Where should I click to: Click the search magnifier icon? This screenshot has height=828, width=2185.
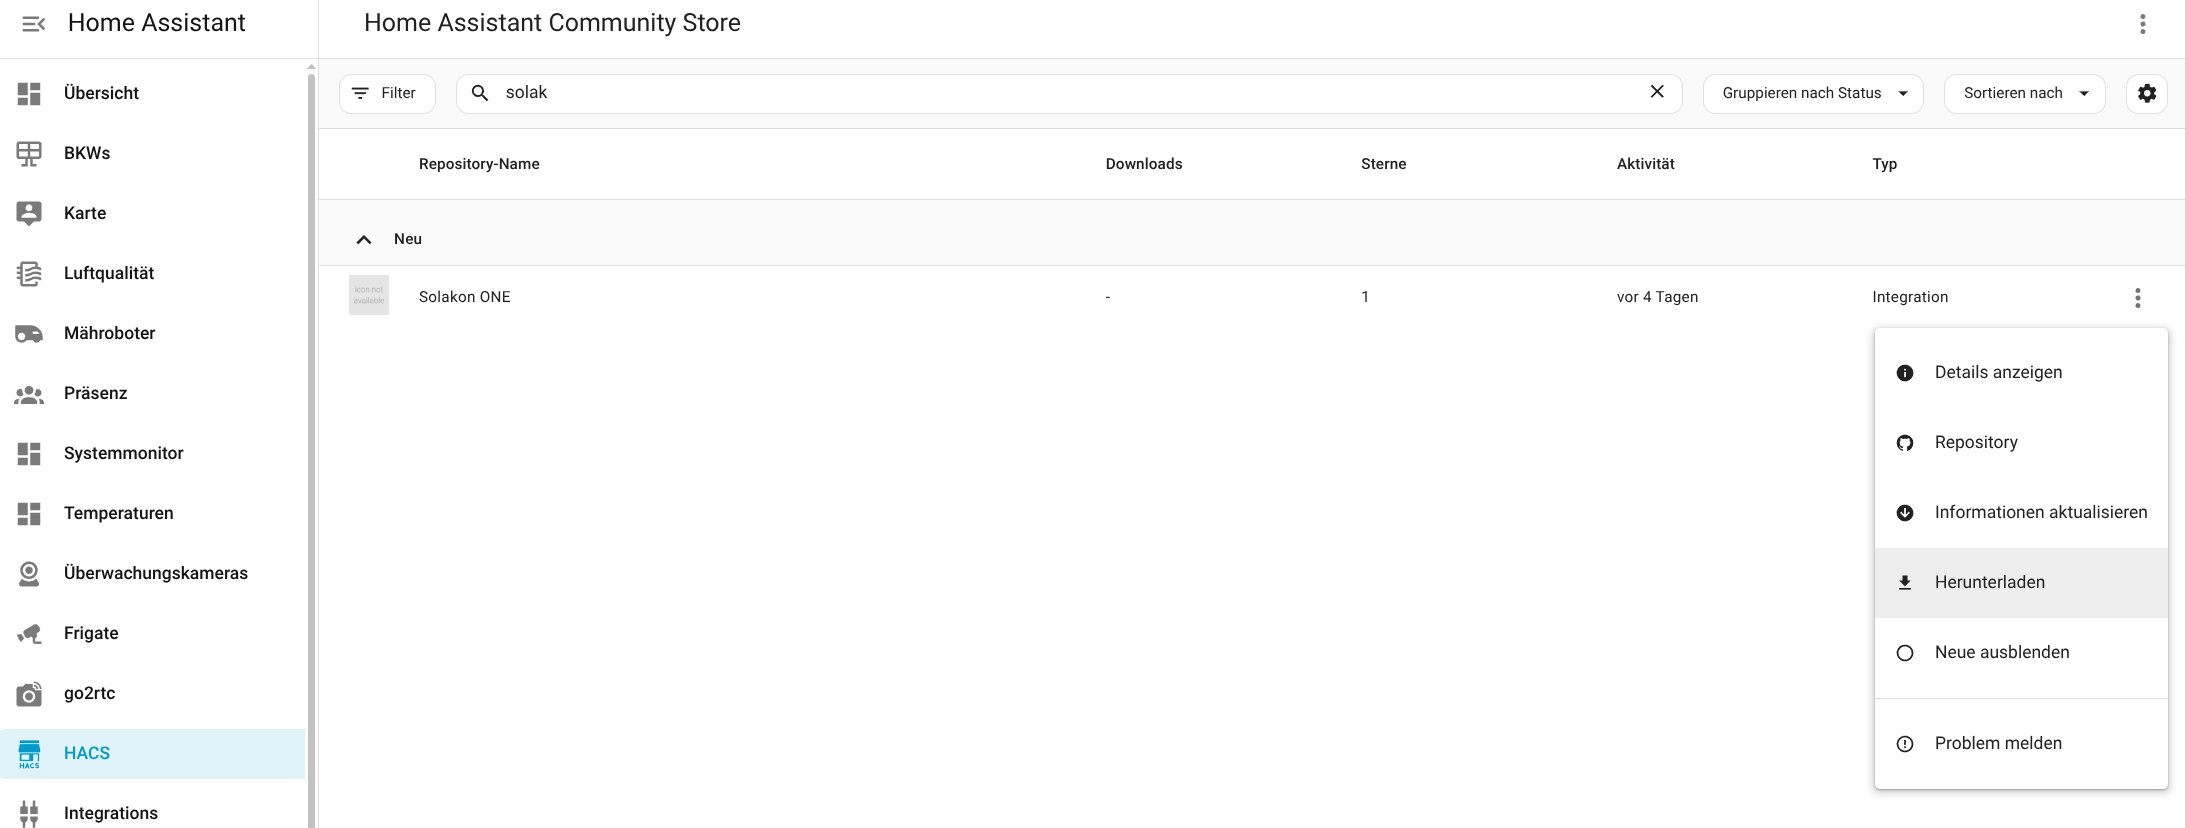[x=480, y=93]
